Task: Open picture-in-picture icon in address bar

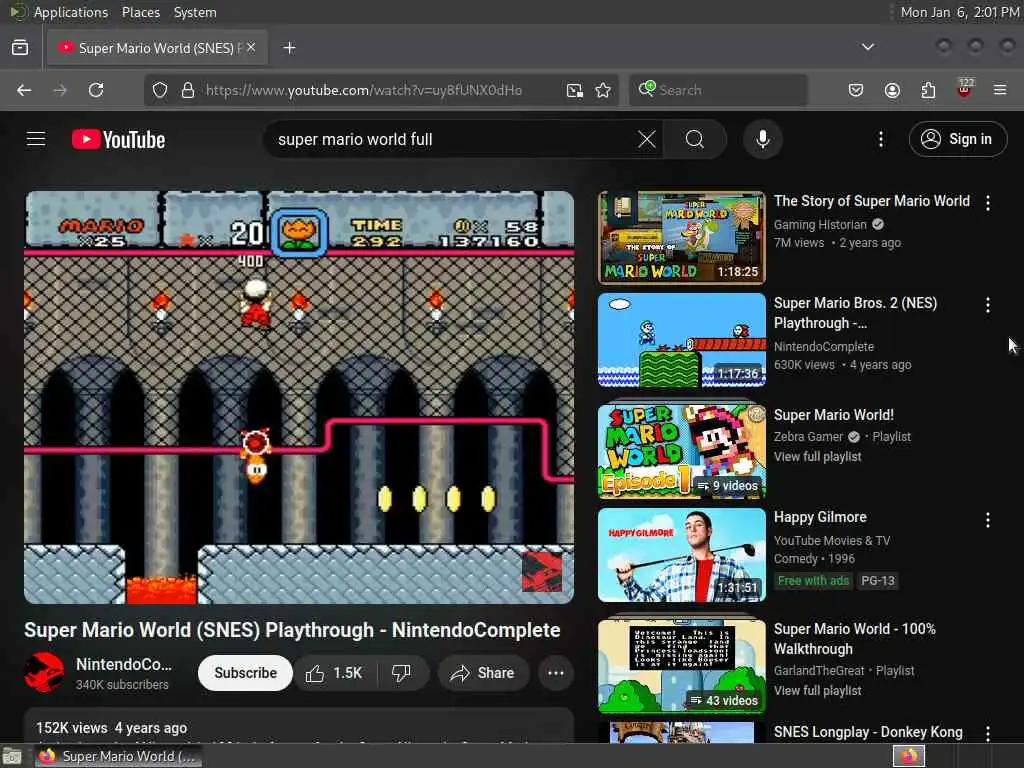Action: tap(574, 90)
